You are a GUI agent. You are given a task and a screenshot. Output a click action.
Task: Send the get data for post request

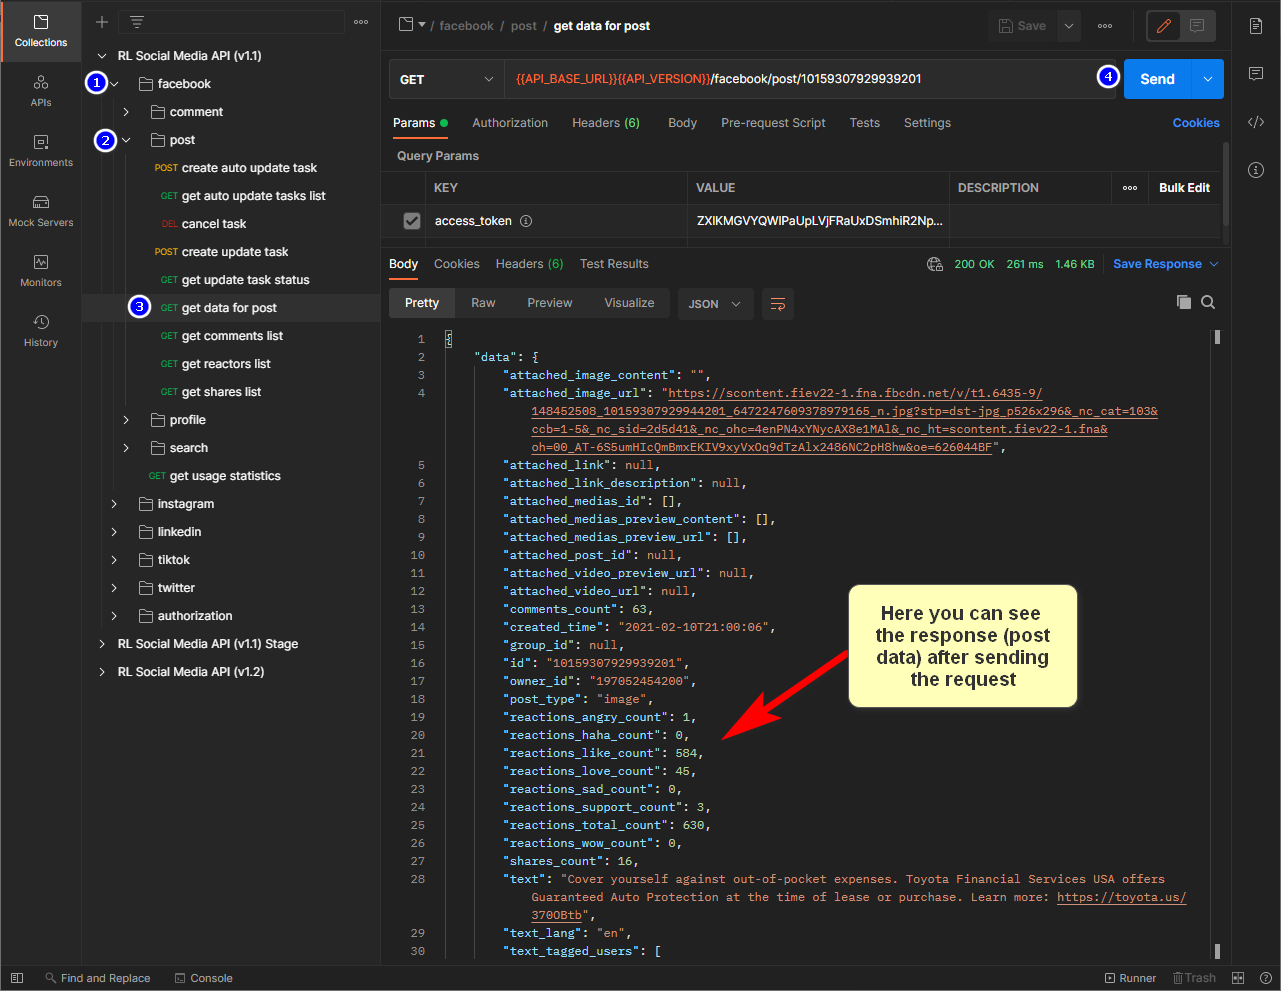[1156, 78]
